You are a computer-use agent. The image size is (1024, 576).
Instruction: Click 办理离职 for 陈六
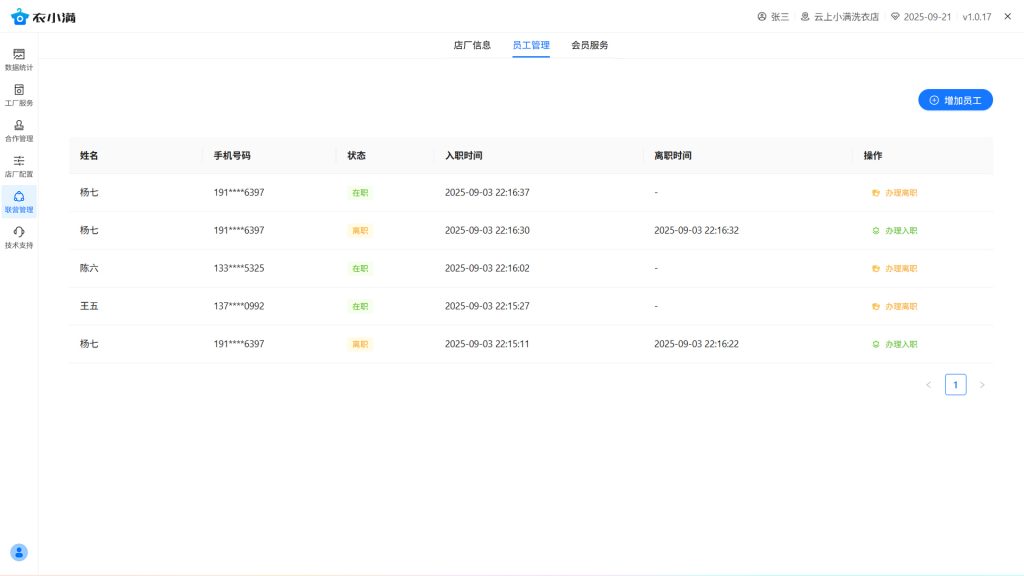[x=895, y=269]
